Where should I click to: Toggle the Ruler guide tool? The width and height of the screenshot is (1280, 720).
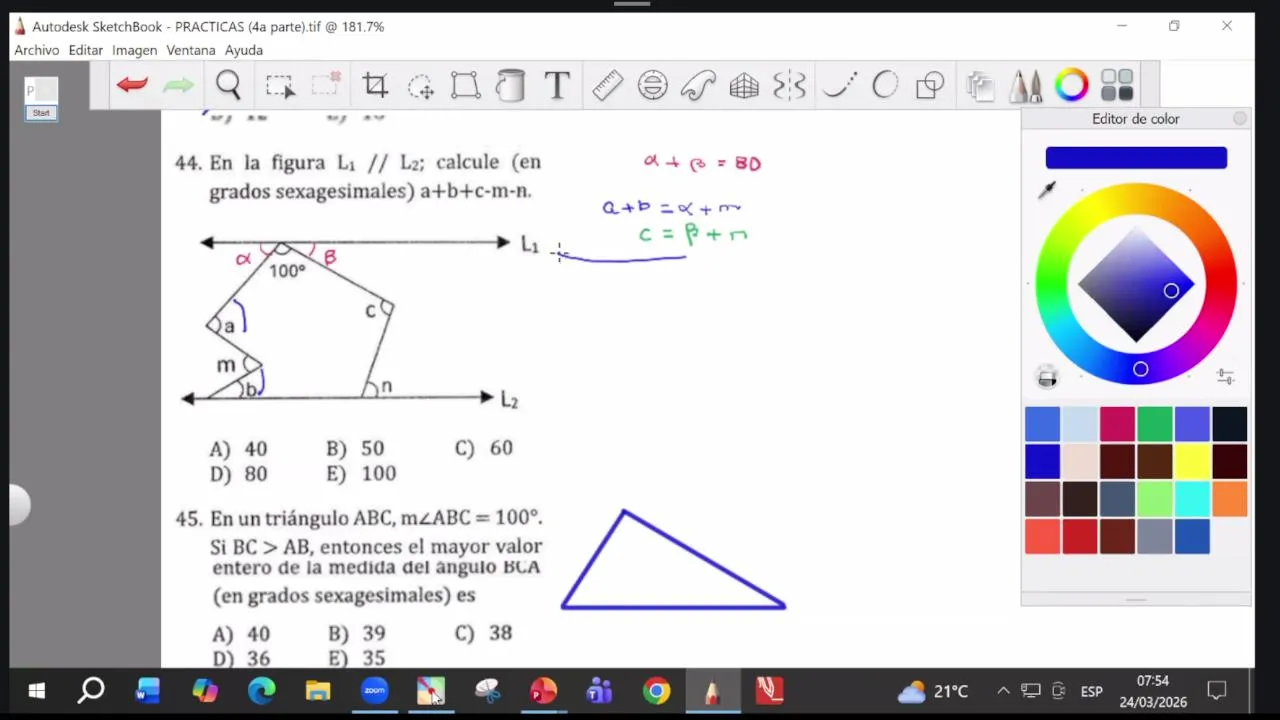[607, 86]
